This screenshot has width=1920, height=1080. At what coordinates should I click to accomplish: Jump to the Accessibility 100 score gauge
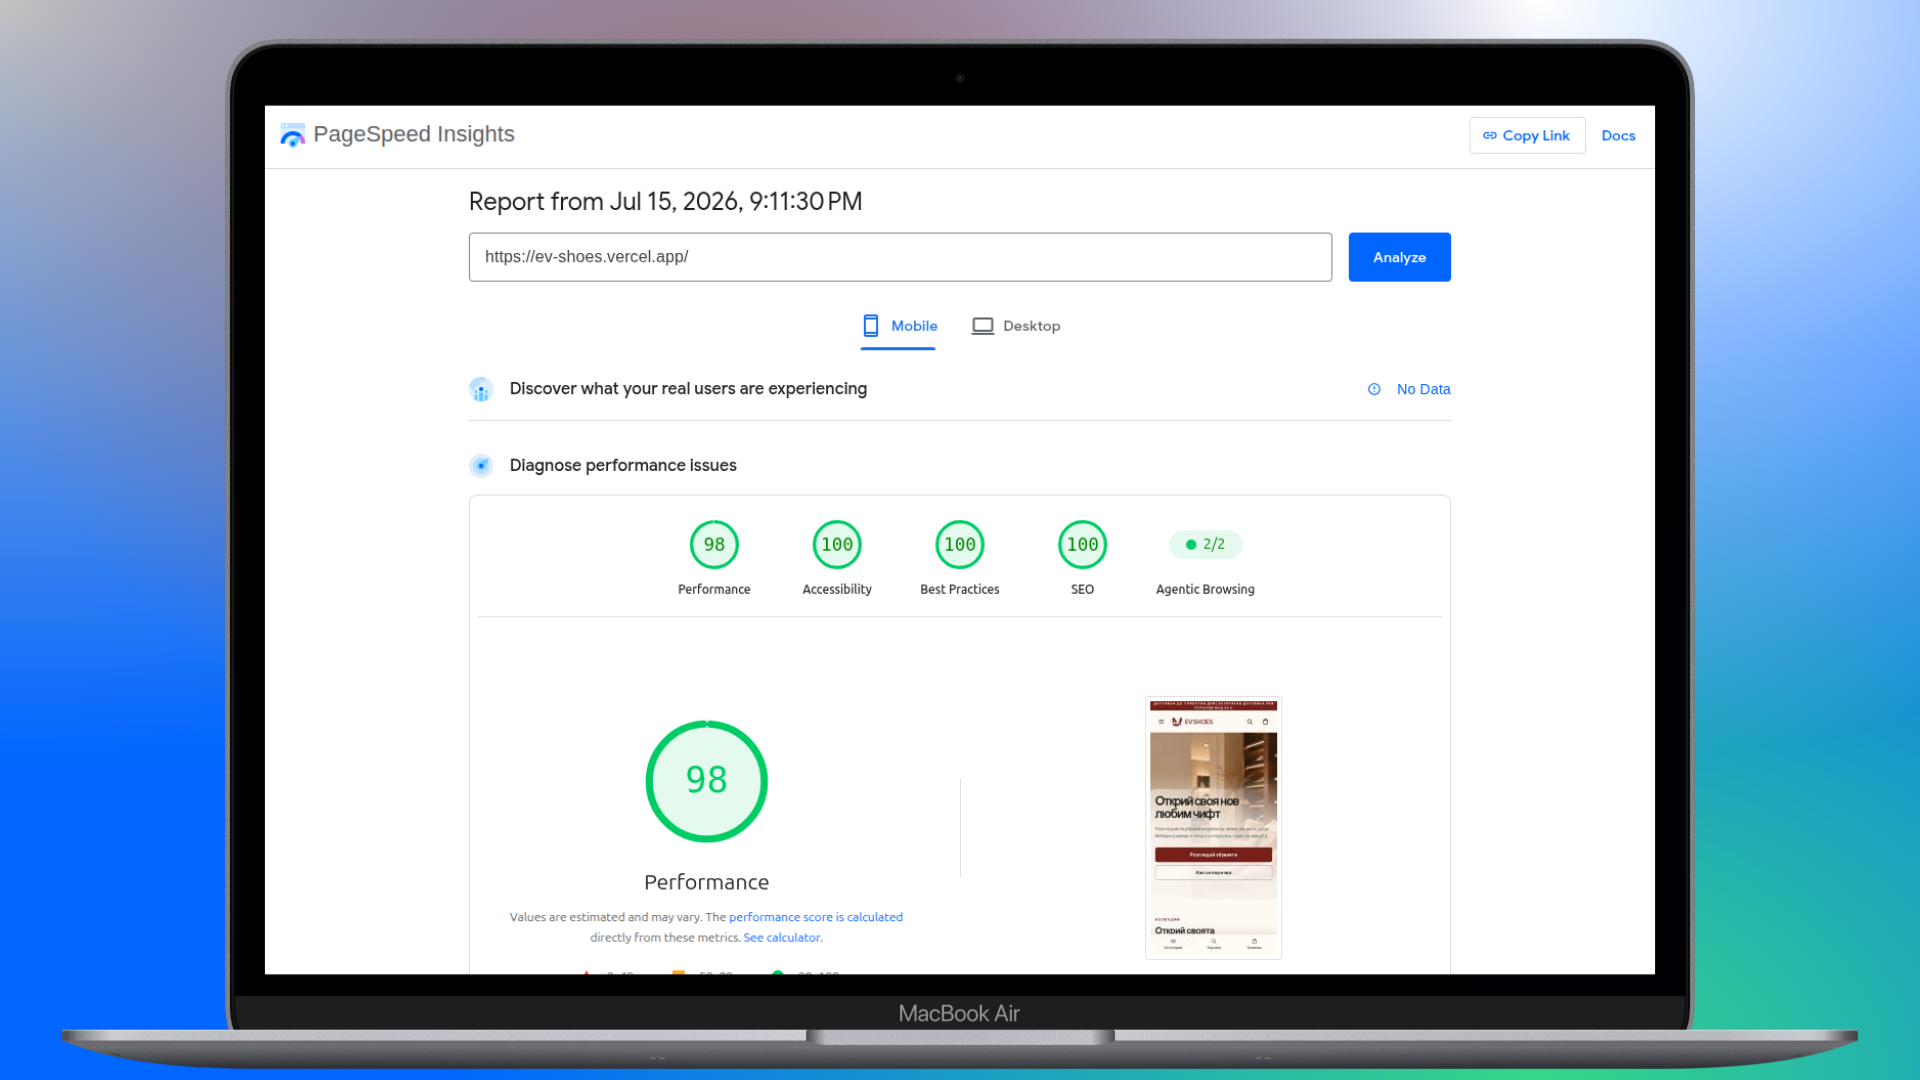click(x=837, y=545)
